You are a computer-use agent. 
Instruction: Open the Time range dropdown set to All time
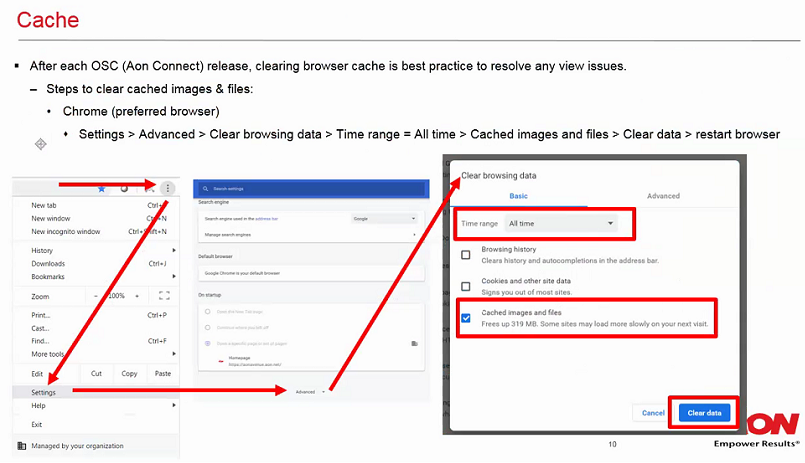coord(561,223)
